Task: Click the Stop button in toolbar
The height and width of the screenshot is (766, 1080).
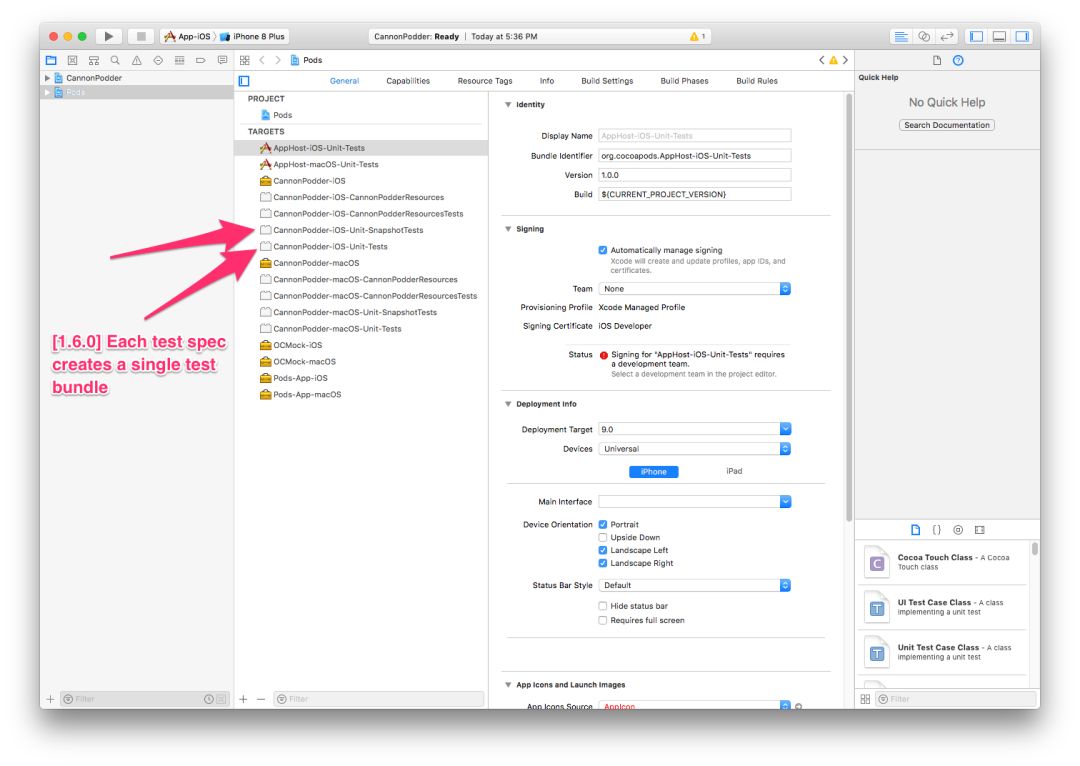Action: 141,37
